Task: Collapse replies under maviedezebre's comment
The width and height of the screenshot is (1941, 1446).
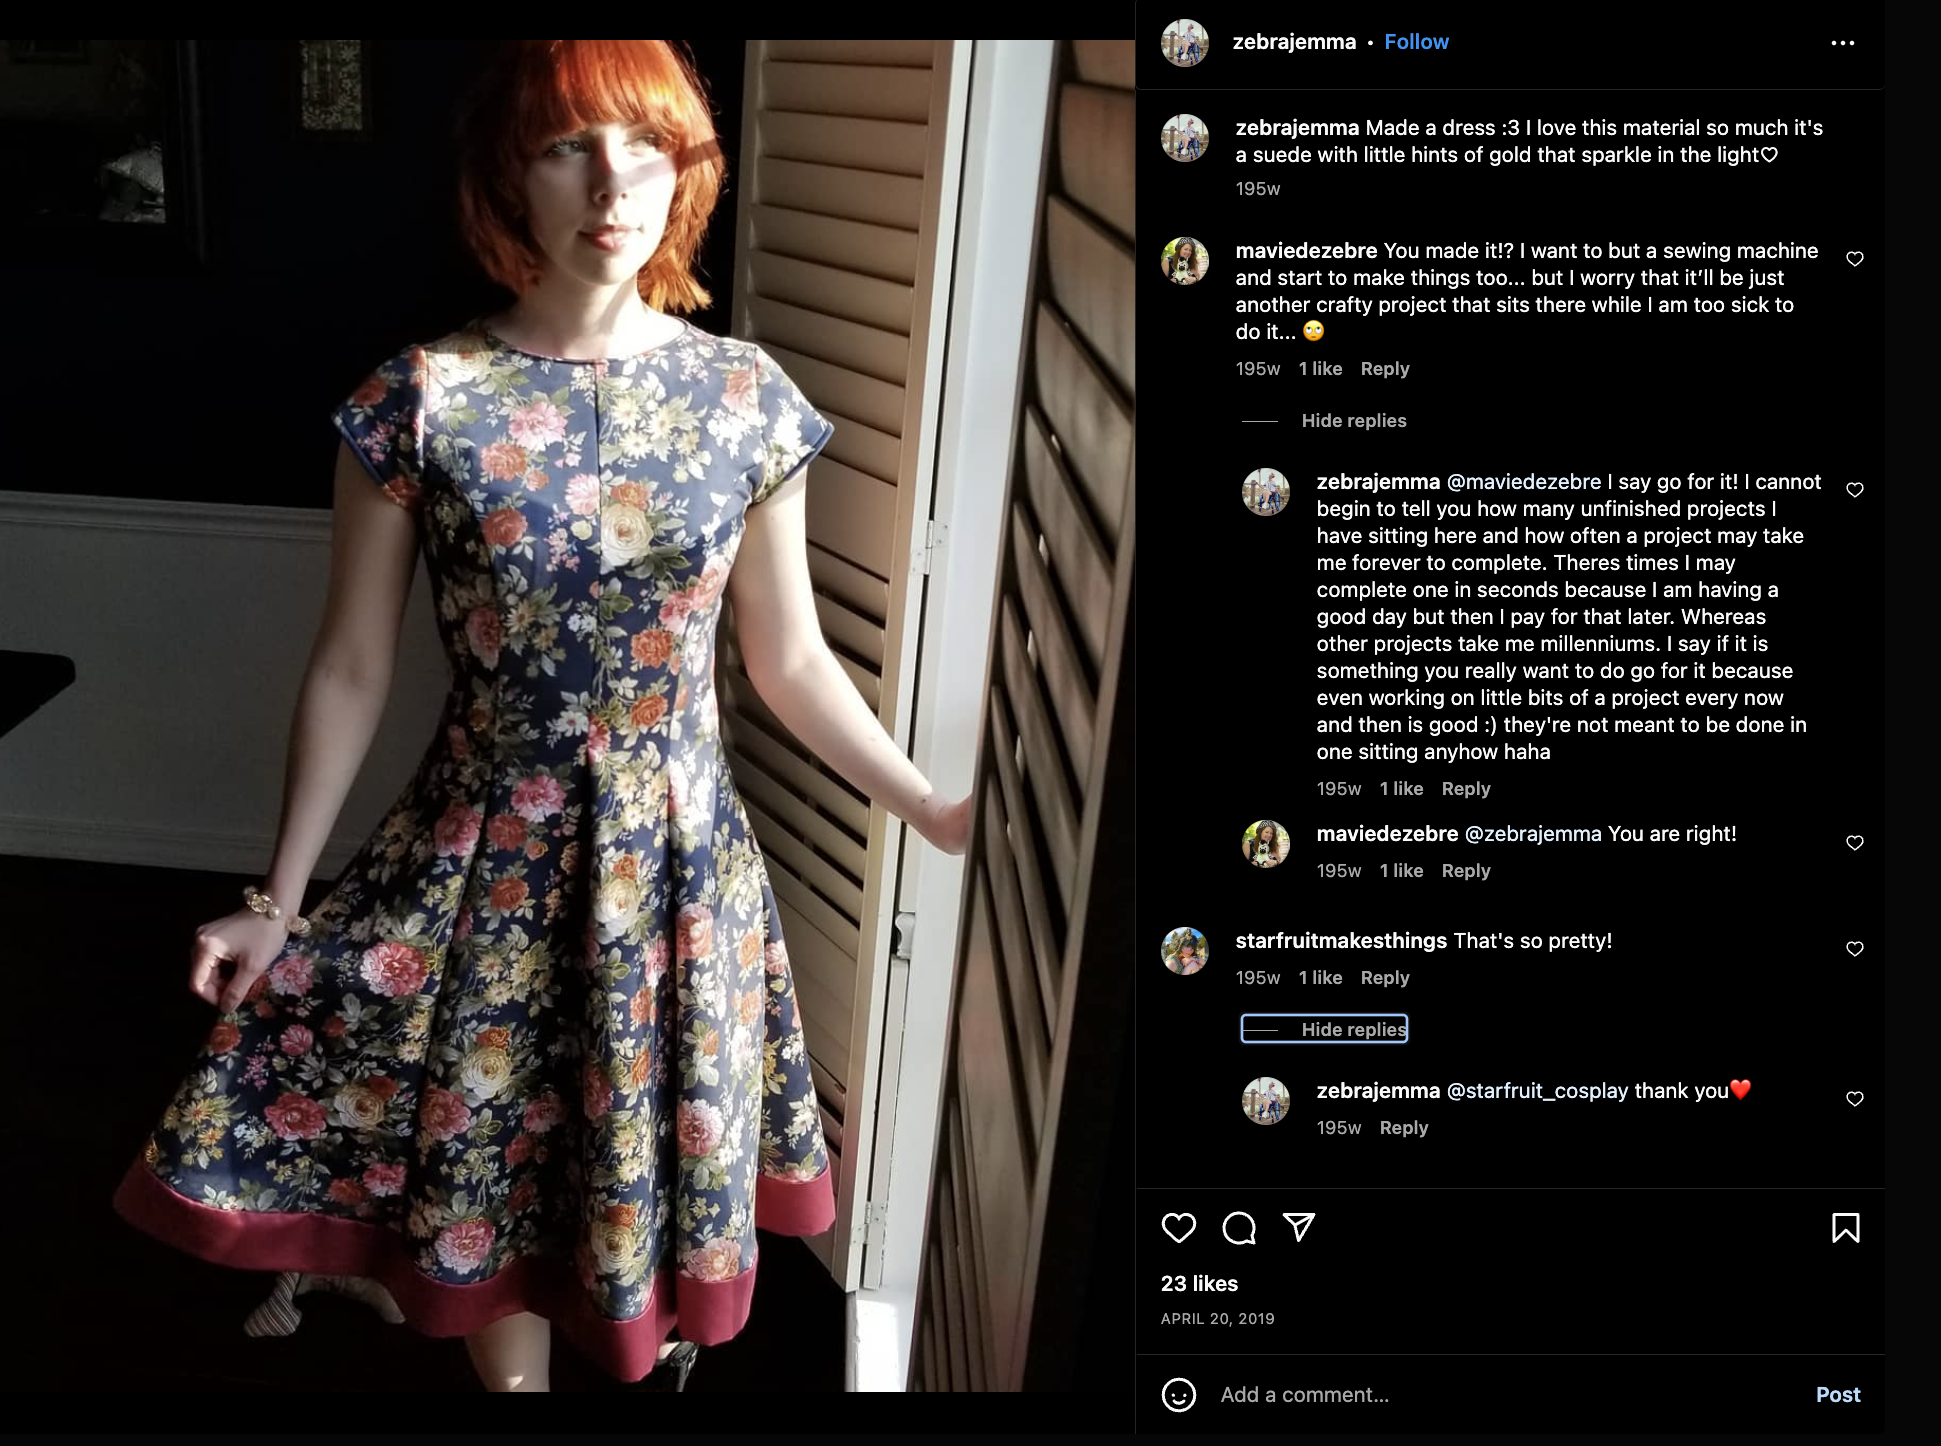Action: pyautogui.click(x=1353, y=421)
